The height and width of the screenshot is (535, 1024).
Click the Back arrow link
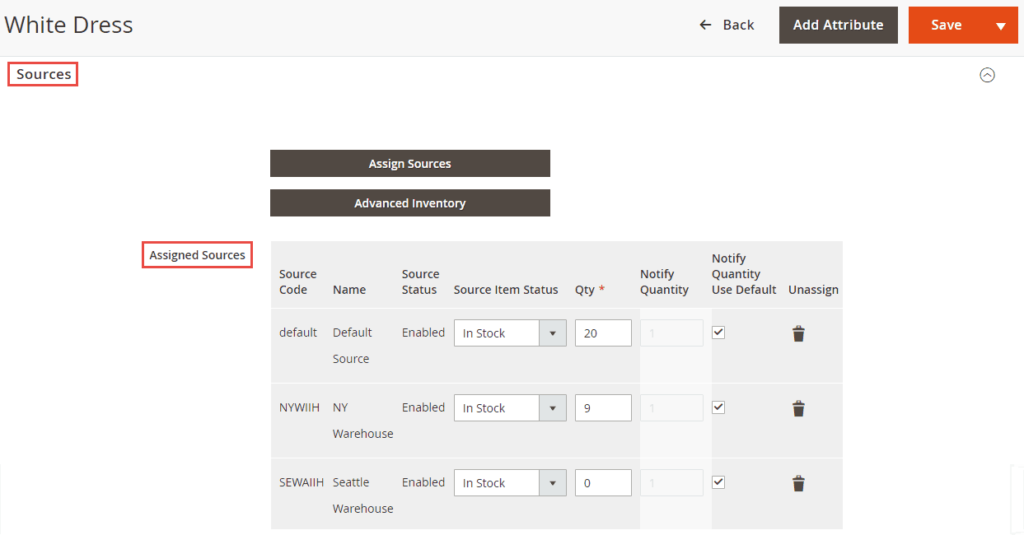point(727,25)
